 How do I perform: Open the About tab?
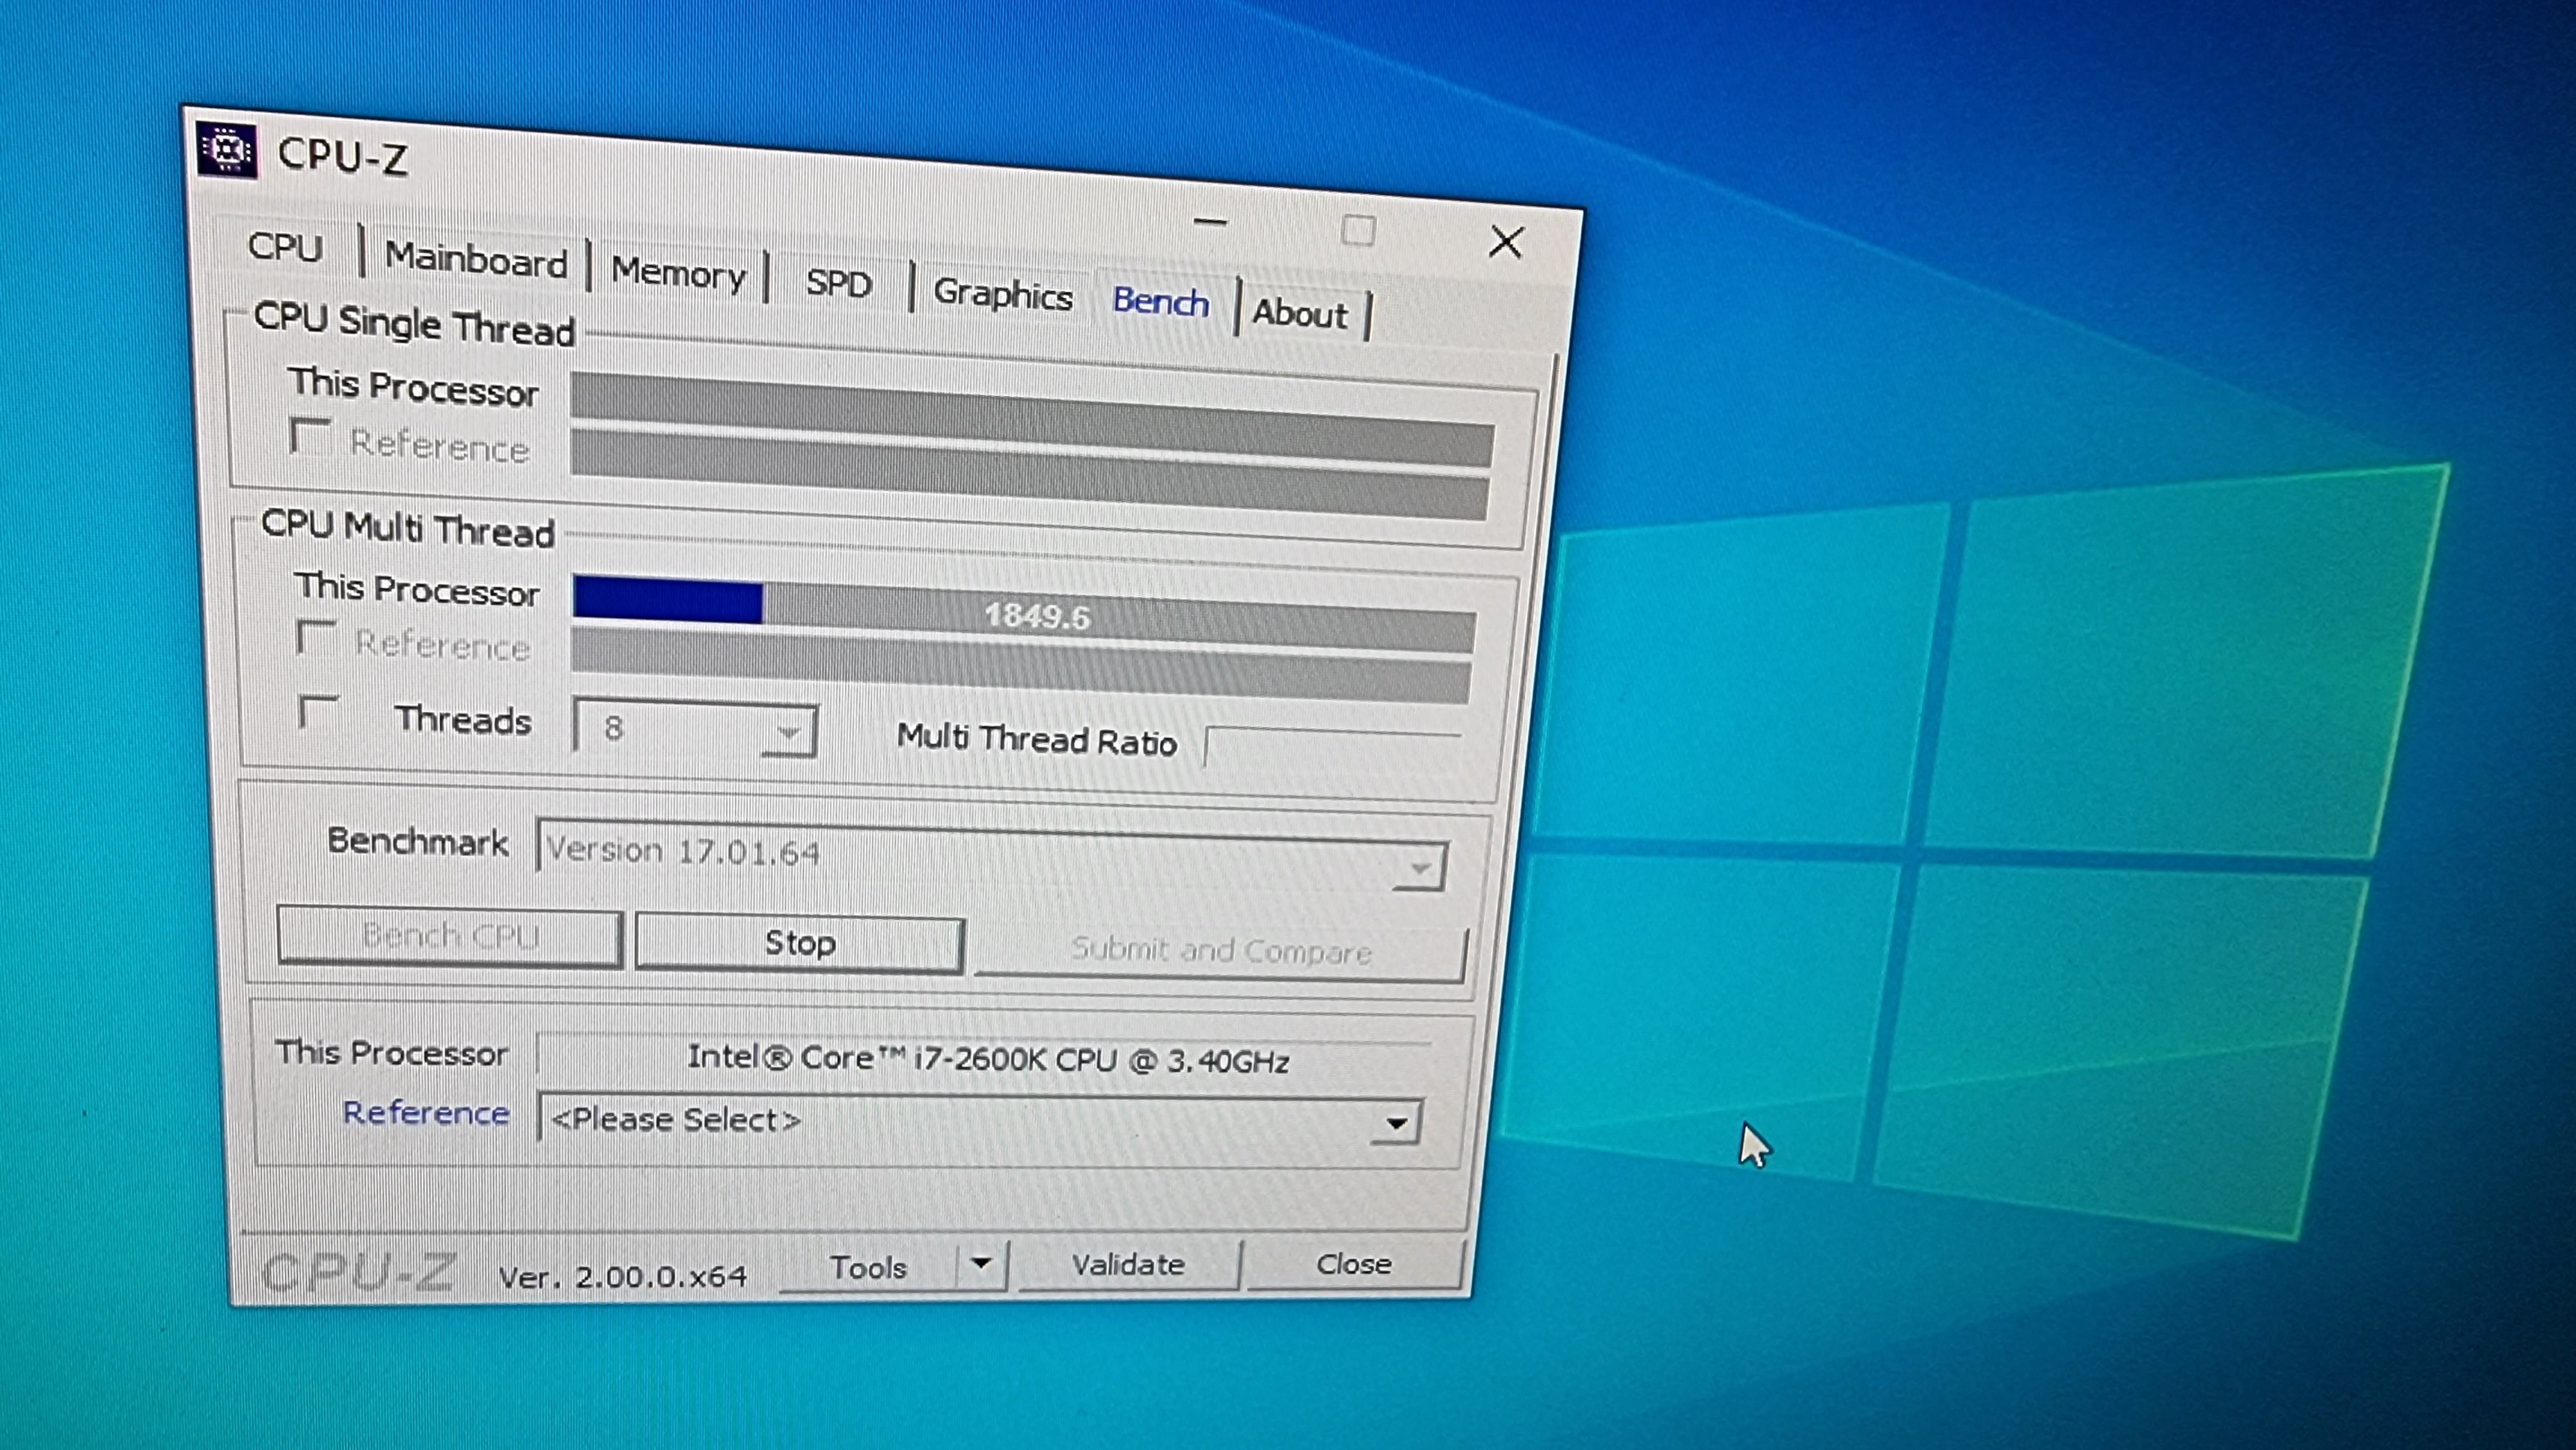point(1301,314)
